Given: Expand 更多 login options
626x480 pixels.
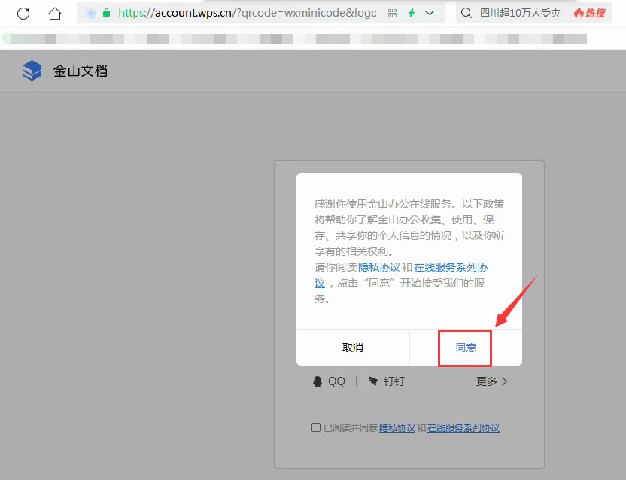Looking at the screenshot, I should (491, 381).
